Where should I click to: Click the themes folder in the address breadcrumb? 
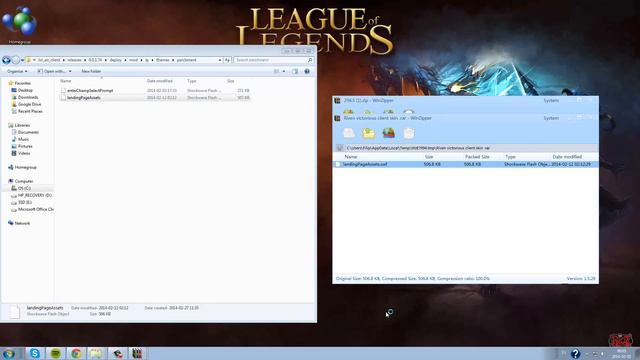point(162,60)
